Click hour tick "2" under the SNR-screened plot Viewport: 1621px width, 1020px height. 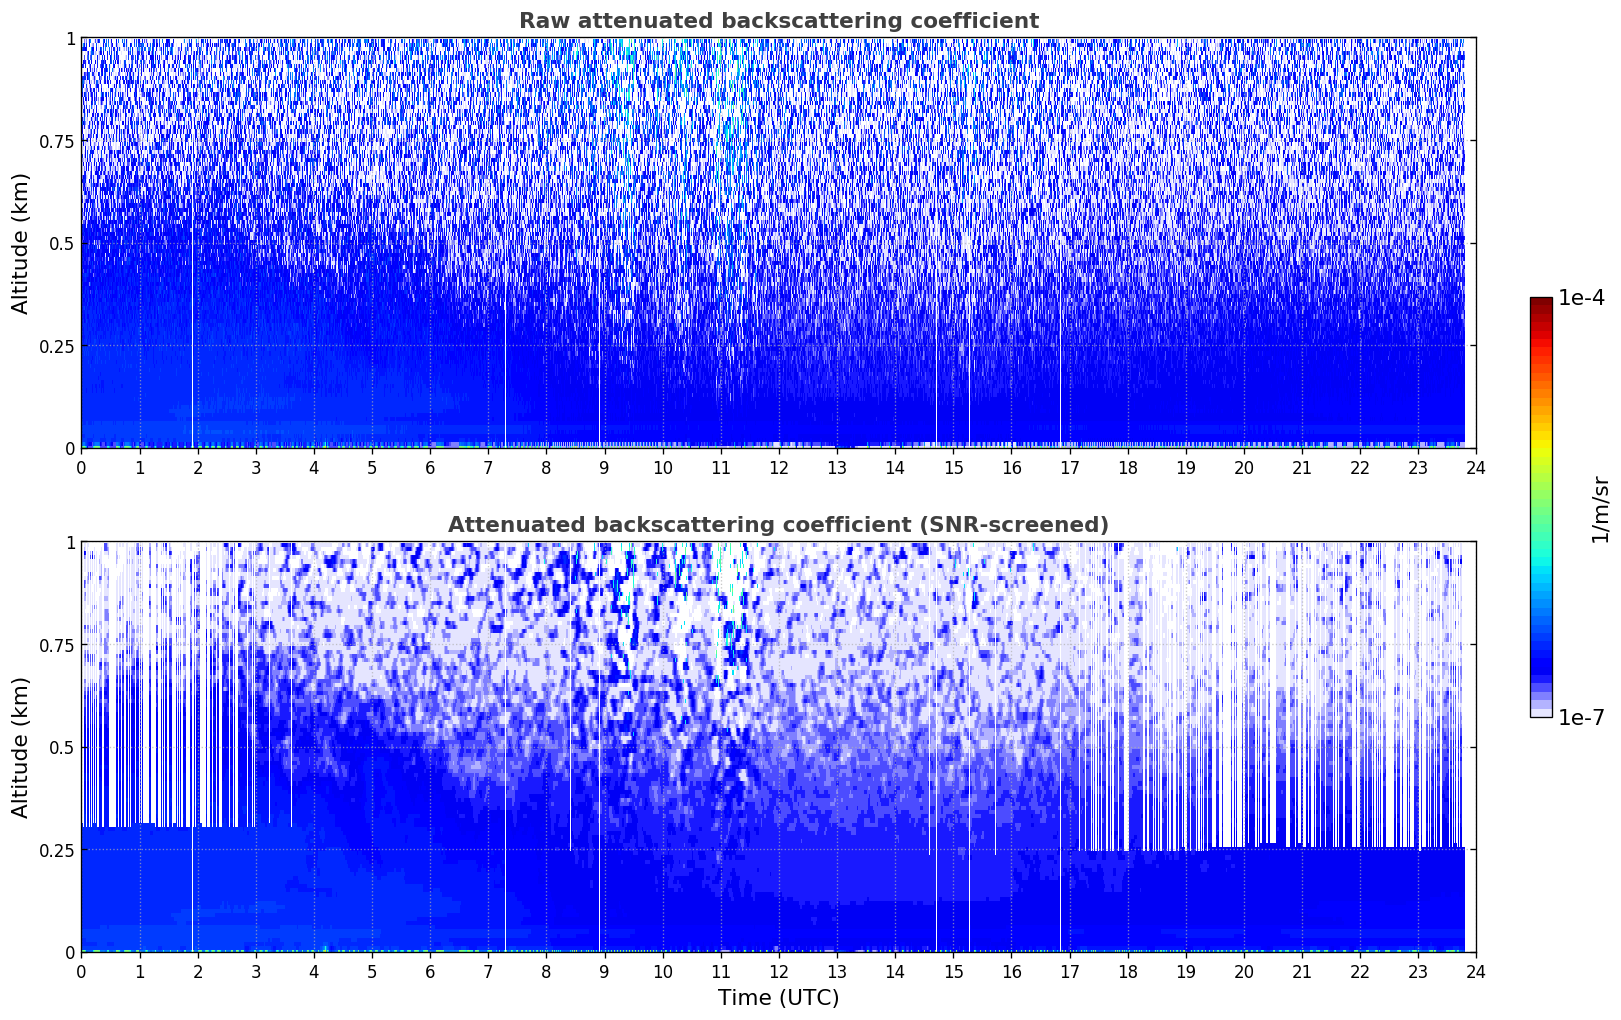pyautogui.click(x=197, y=971)
